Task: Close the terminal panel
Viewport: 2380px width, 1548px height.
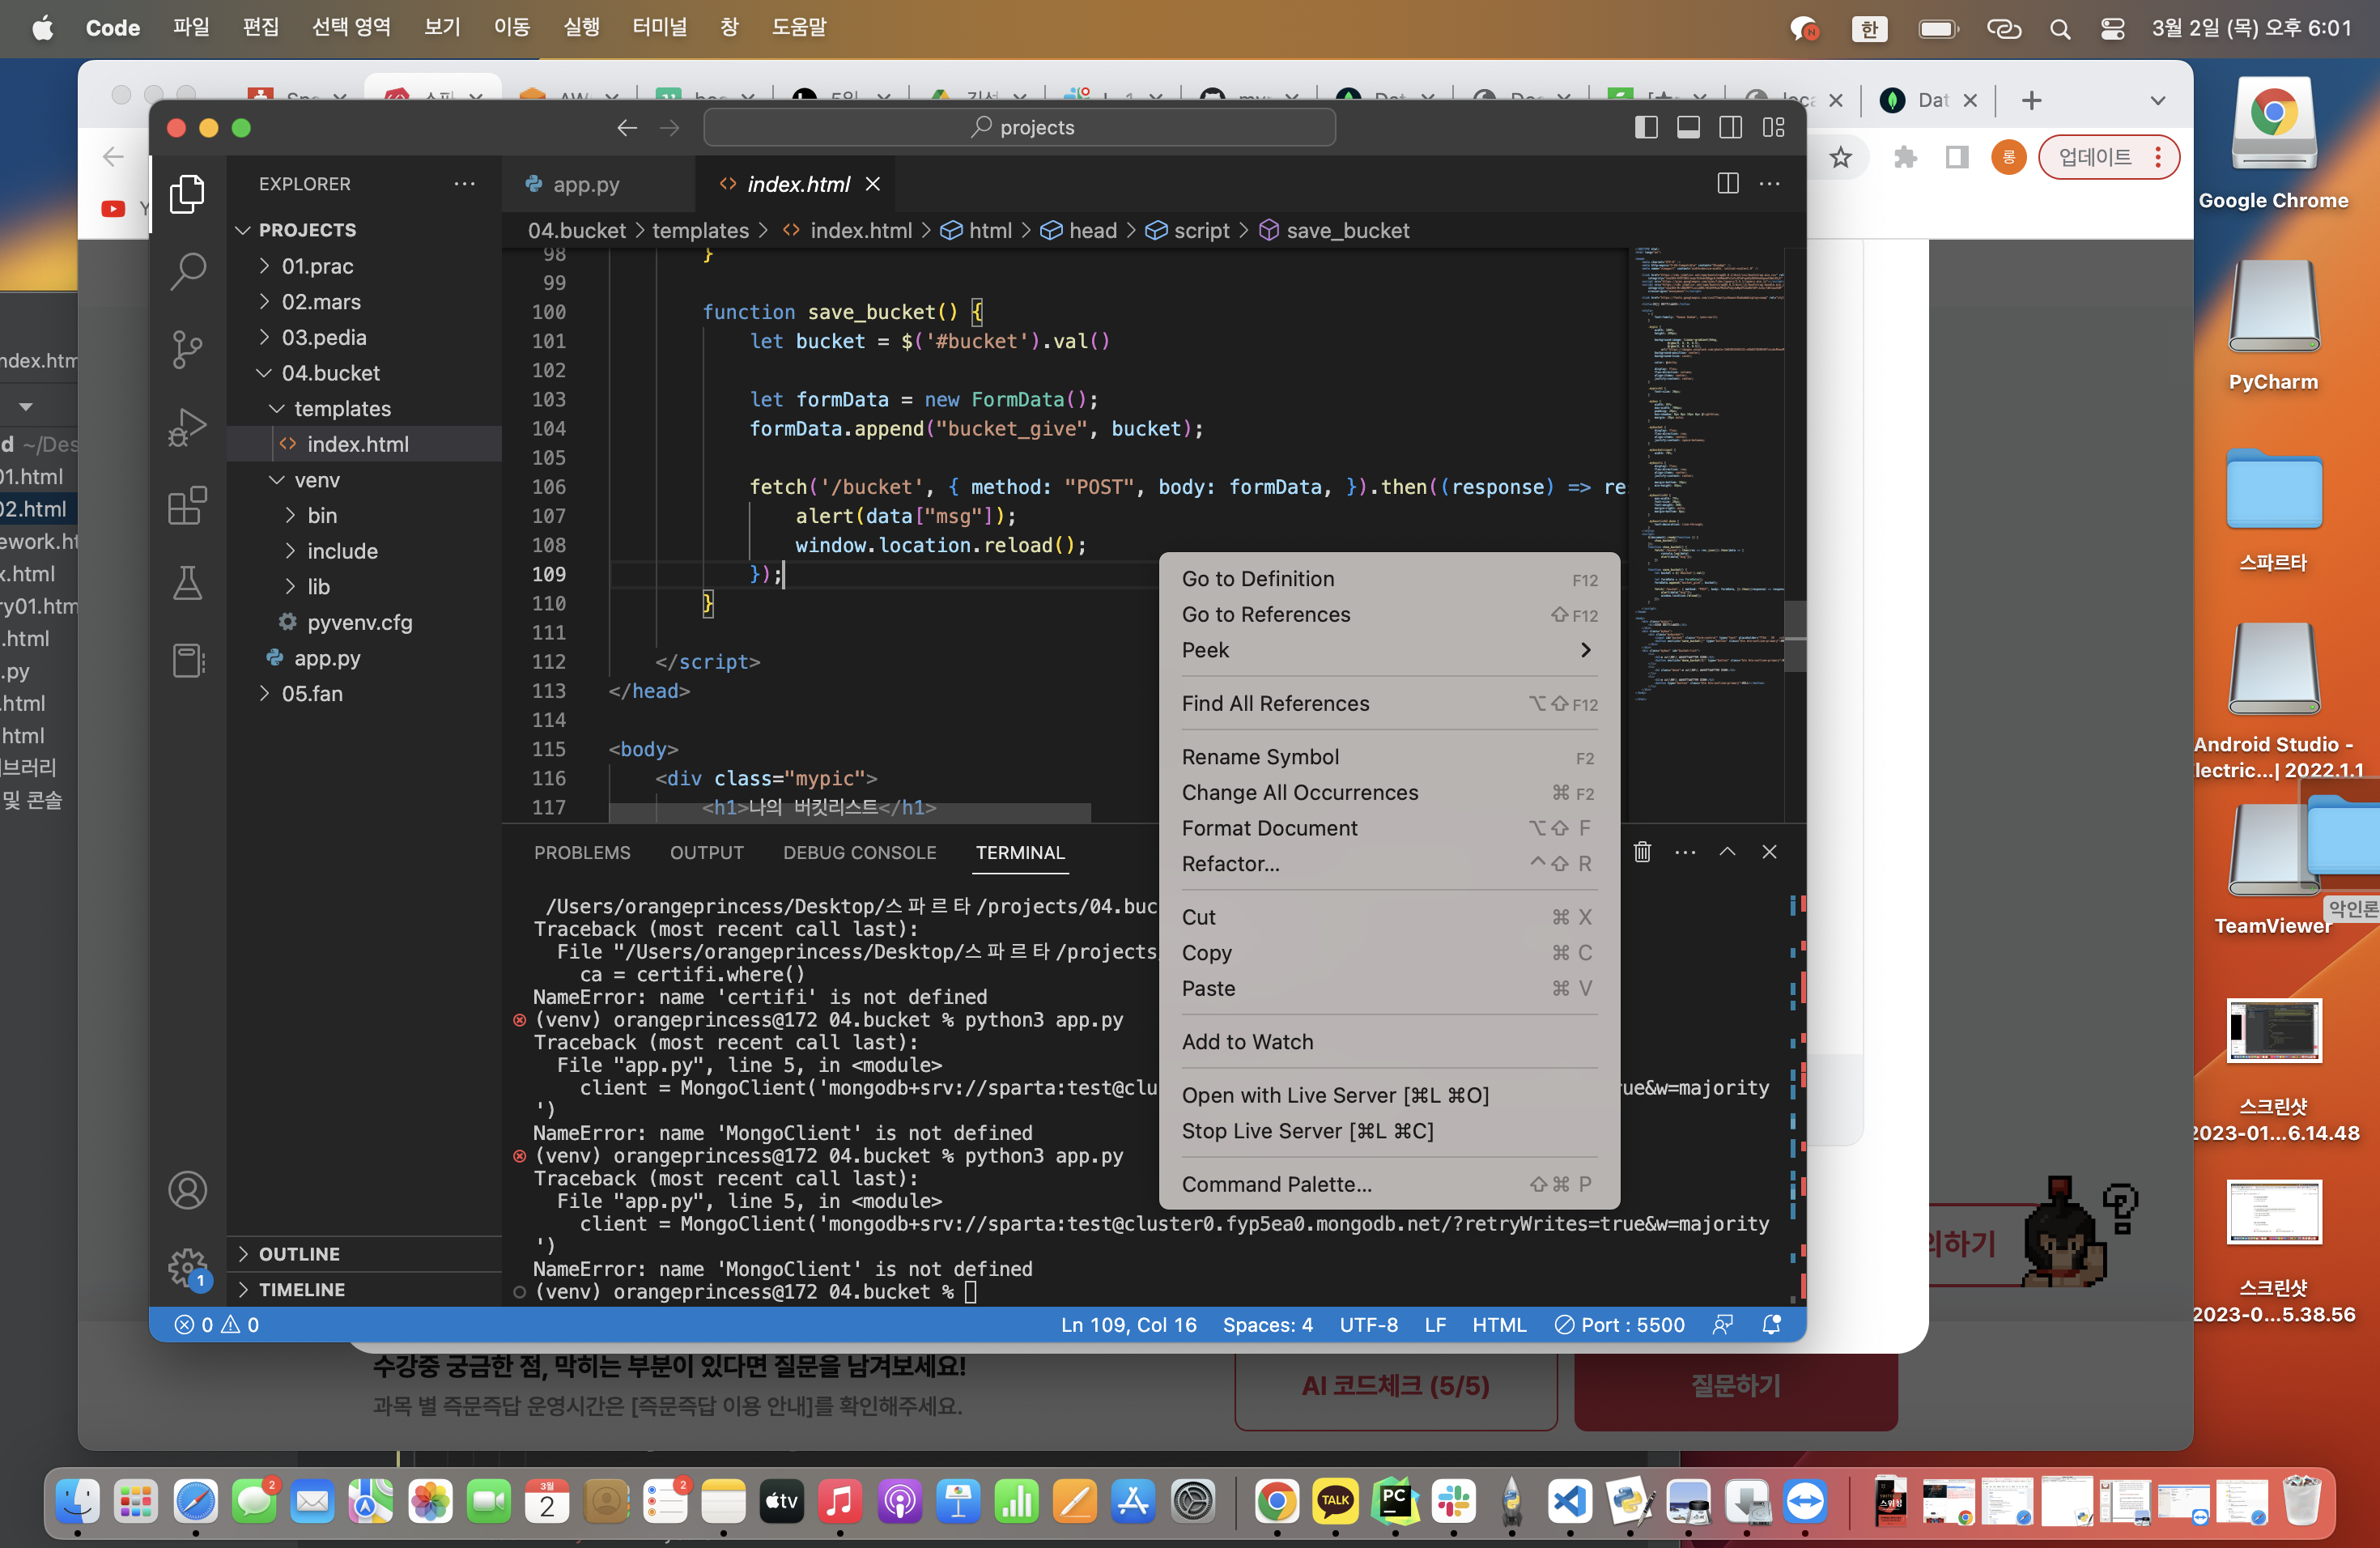Action: [1769, 852]
